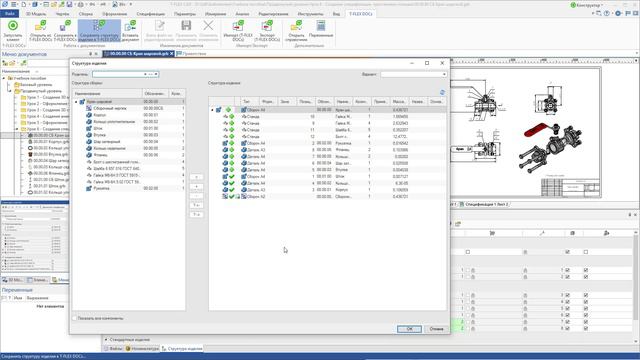Click refresh icon above product structure table

[442, 92]
